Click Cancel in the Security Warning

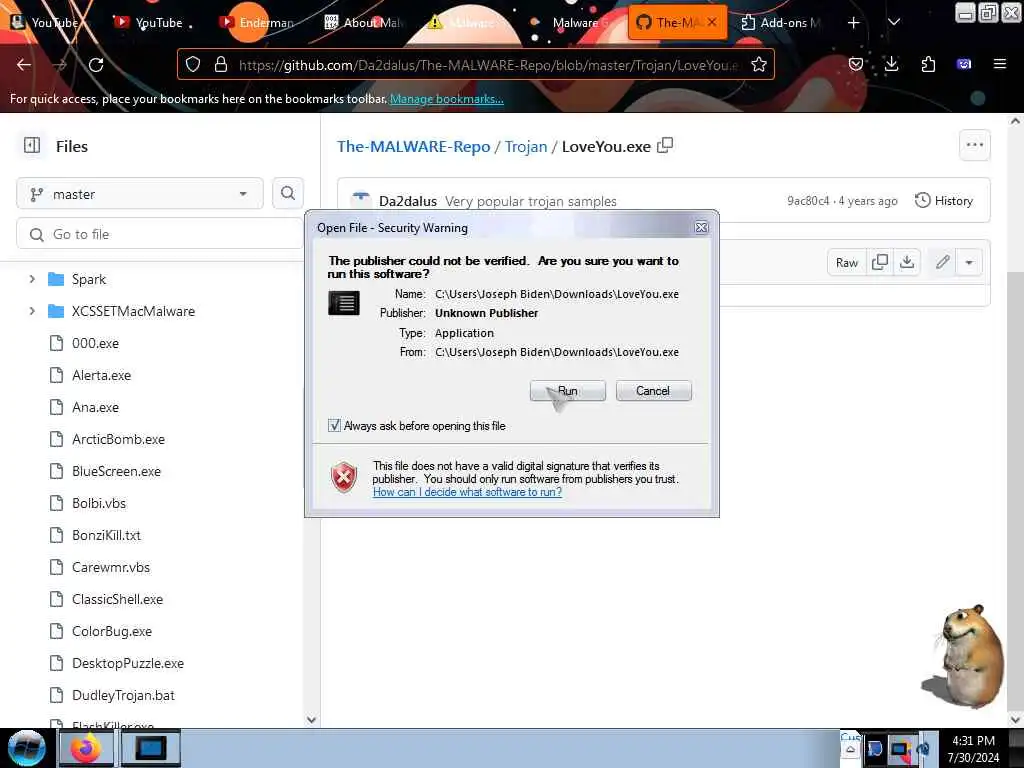coord(653,391)
